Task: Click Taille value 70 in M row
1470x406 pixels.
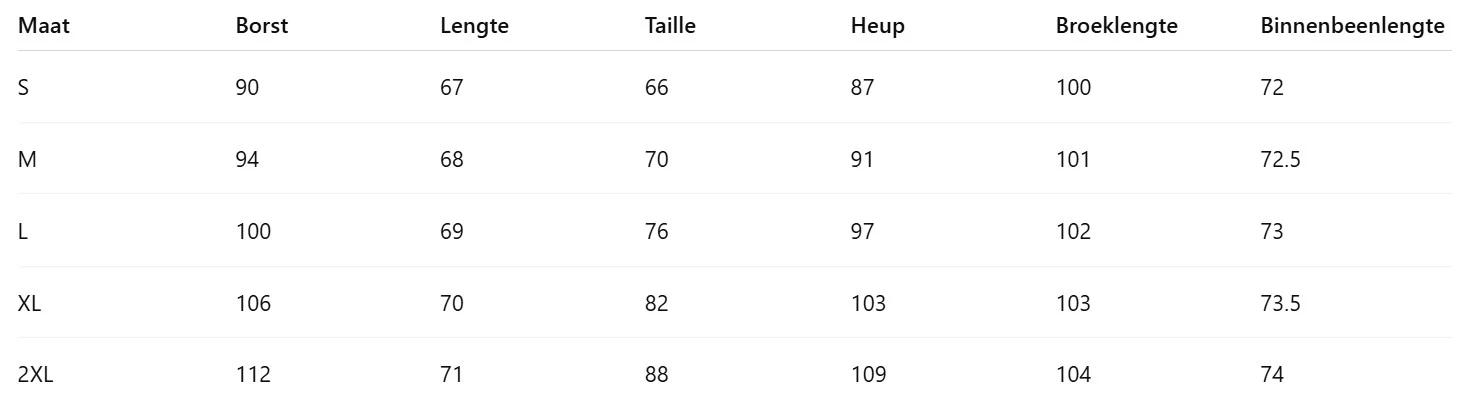Action: point(657,160)
